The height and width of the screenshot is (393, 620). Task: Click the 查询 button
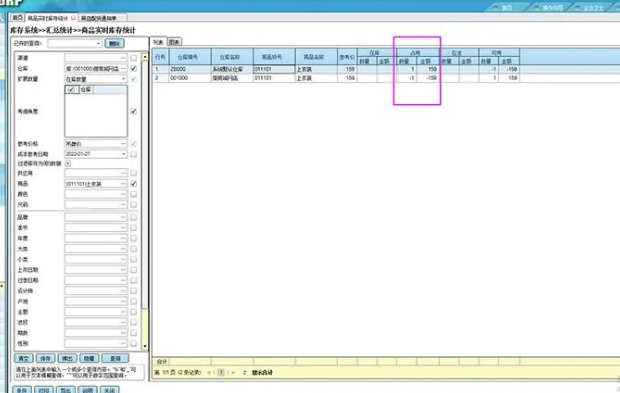115,358
